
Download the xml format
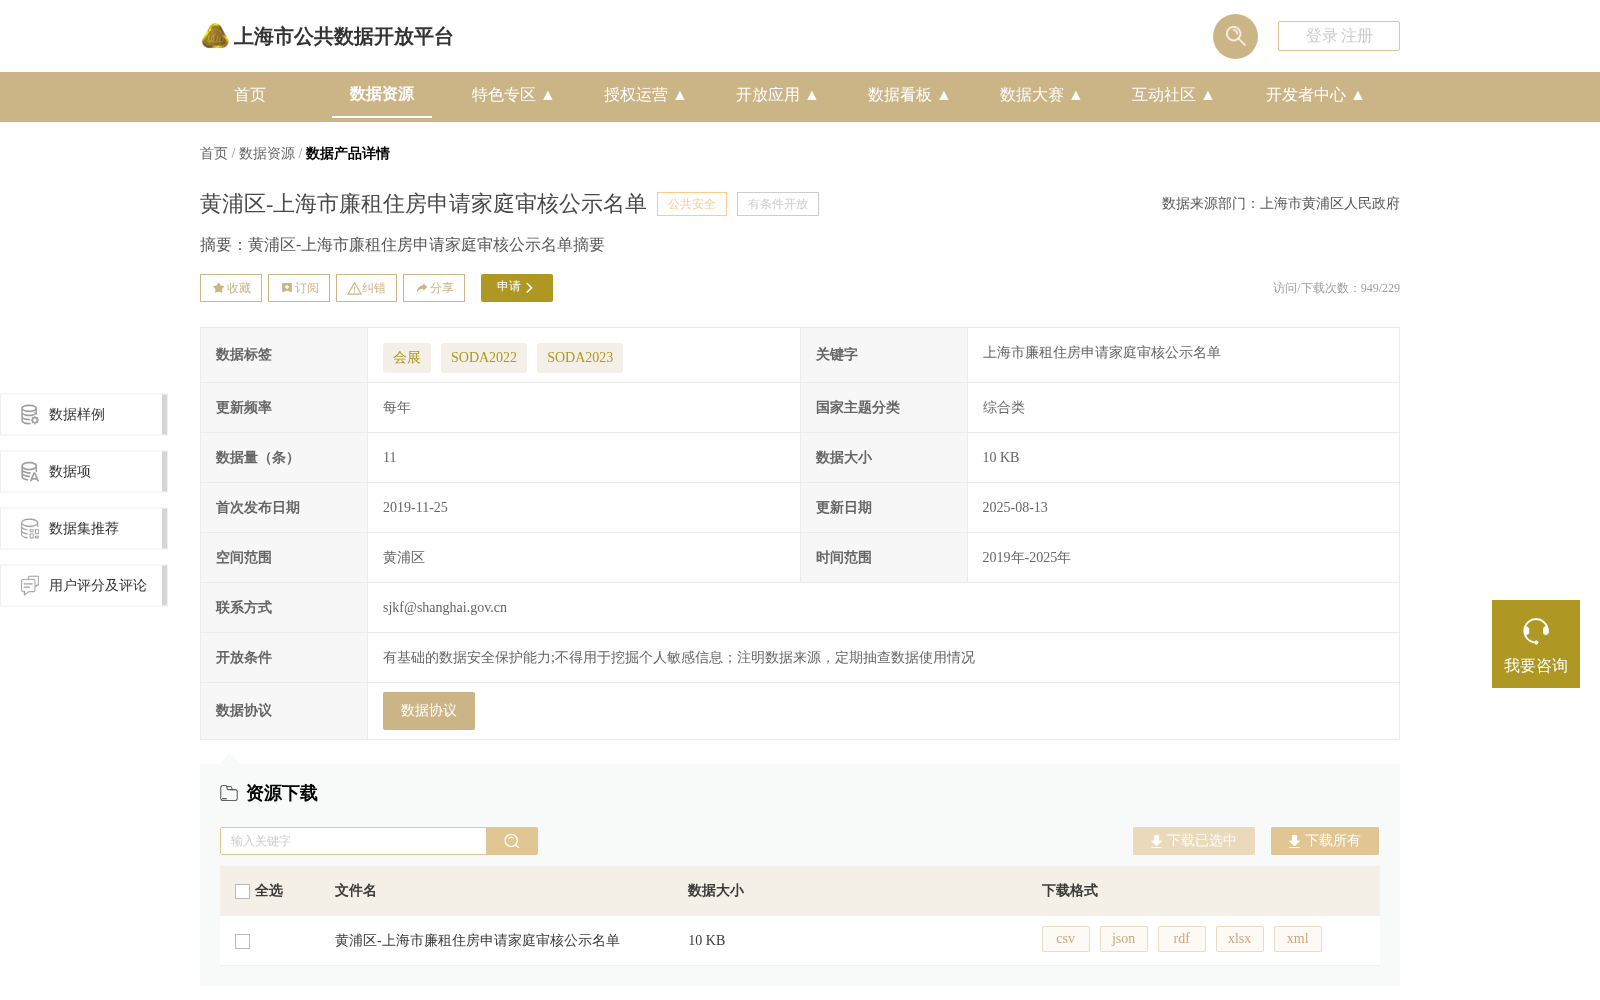pyautogui.click(x=1298, y=939)
